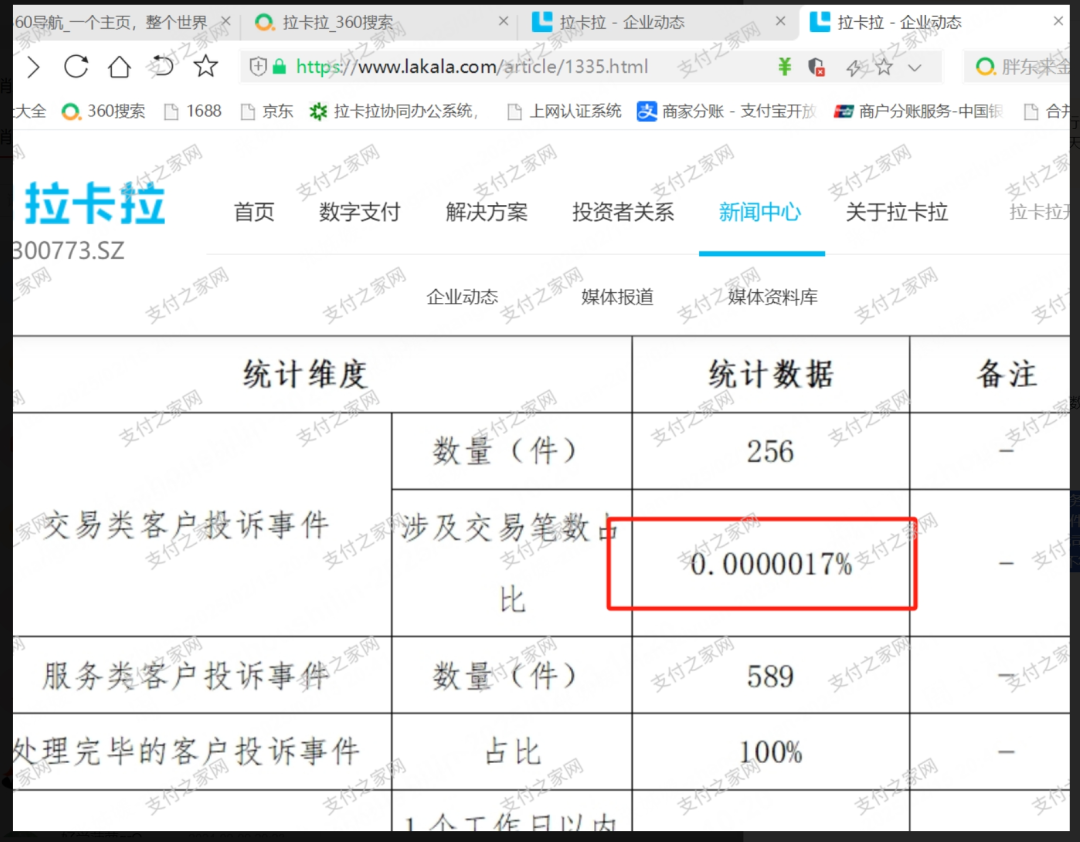The image size is (1080, 842).
Task: Click the shield icon in address bar
Action: 258,66
